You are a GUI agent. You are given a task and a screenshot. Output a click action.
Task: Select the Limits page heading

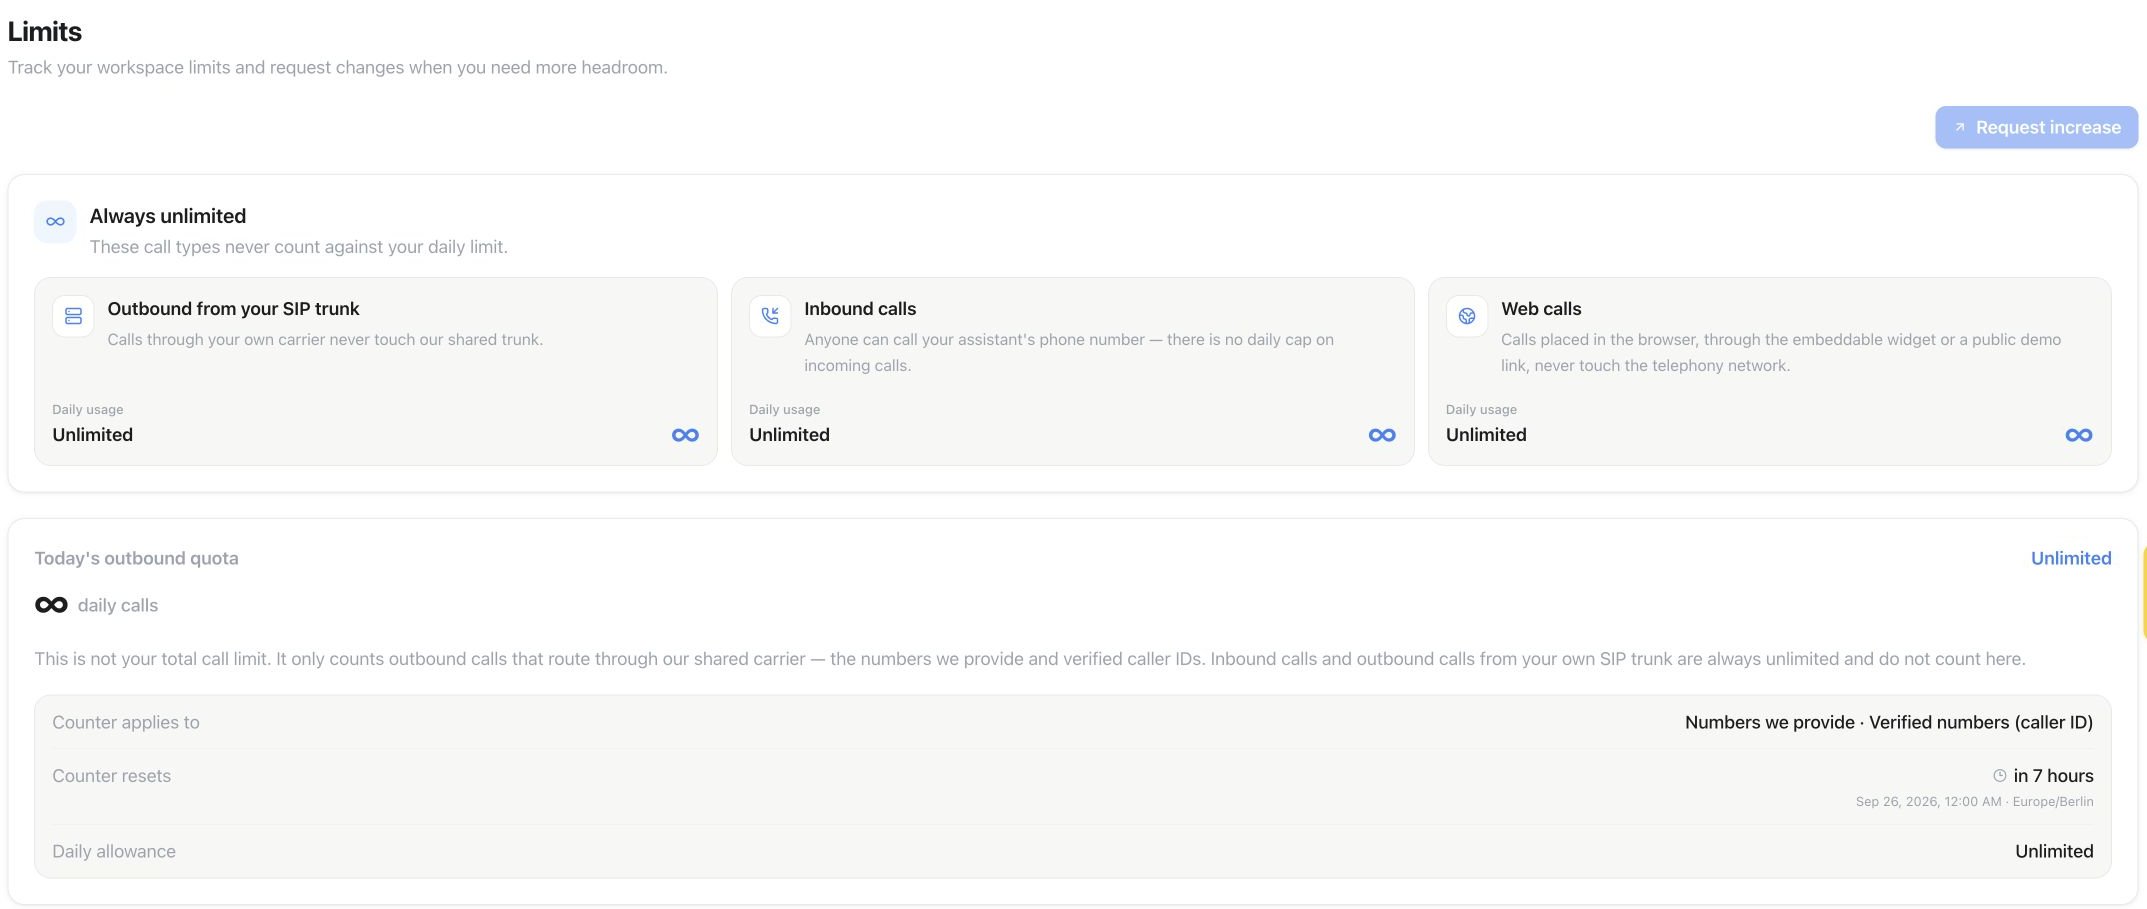coord(45,31)
